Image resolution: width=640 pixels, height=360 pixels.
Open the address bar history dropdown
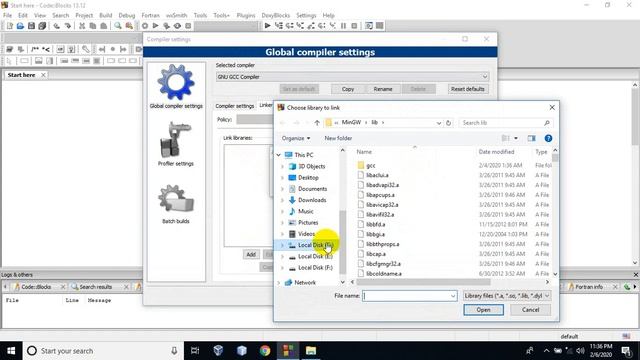point(439,122)
